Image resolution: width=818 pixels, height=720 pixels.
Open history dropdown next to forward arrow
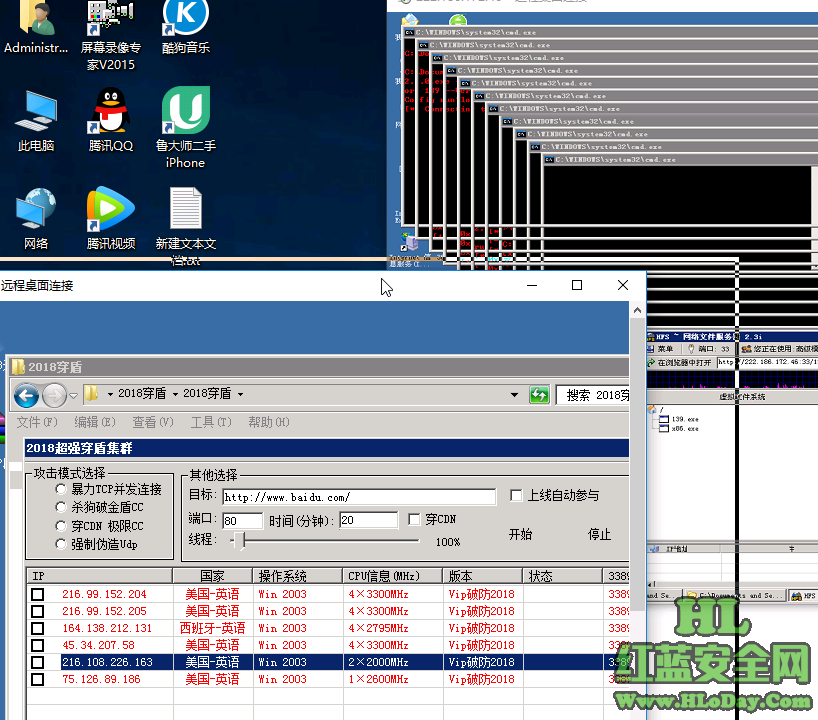point(74,396)
